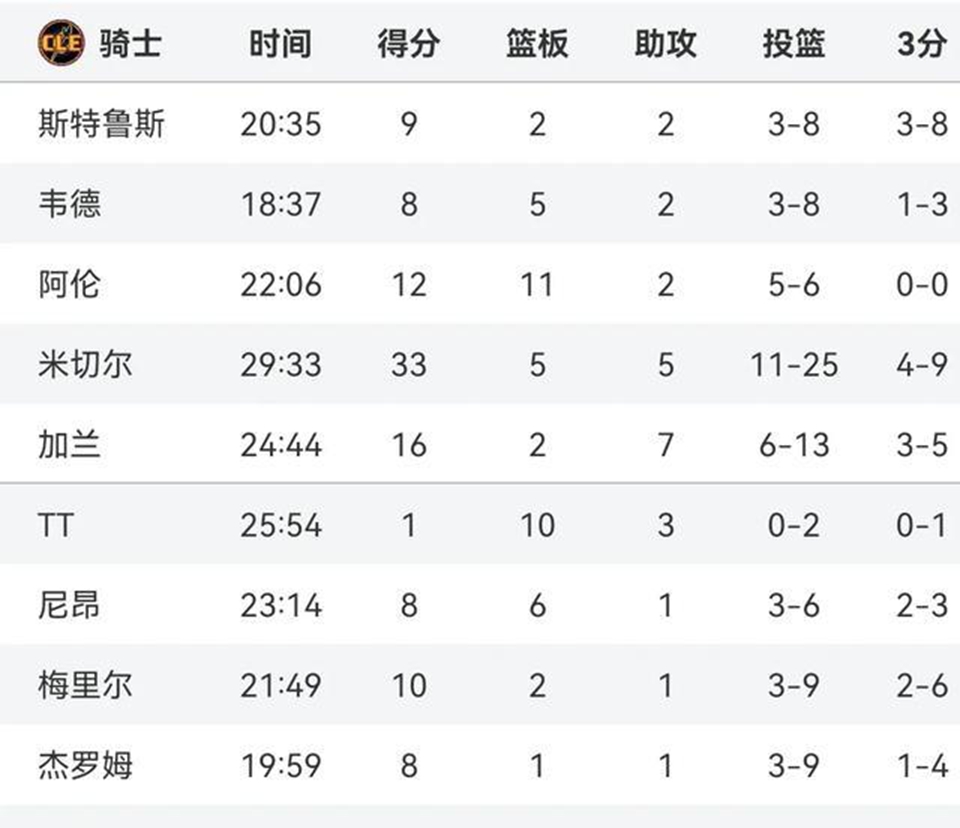Click the 得分 column header

[x=408, y=43]
